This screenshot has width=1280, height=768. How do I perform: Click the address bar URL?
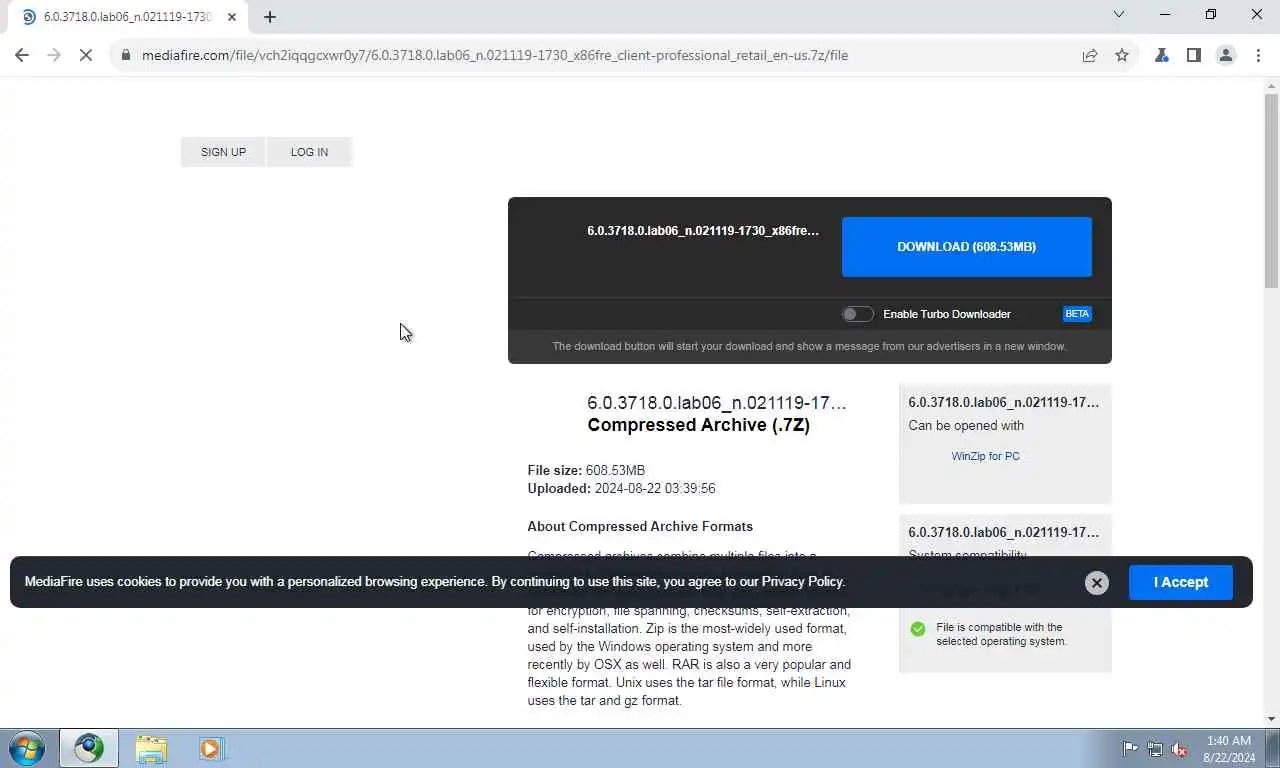coord(495,55)
